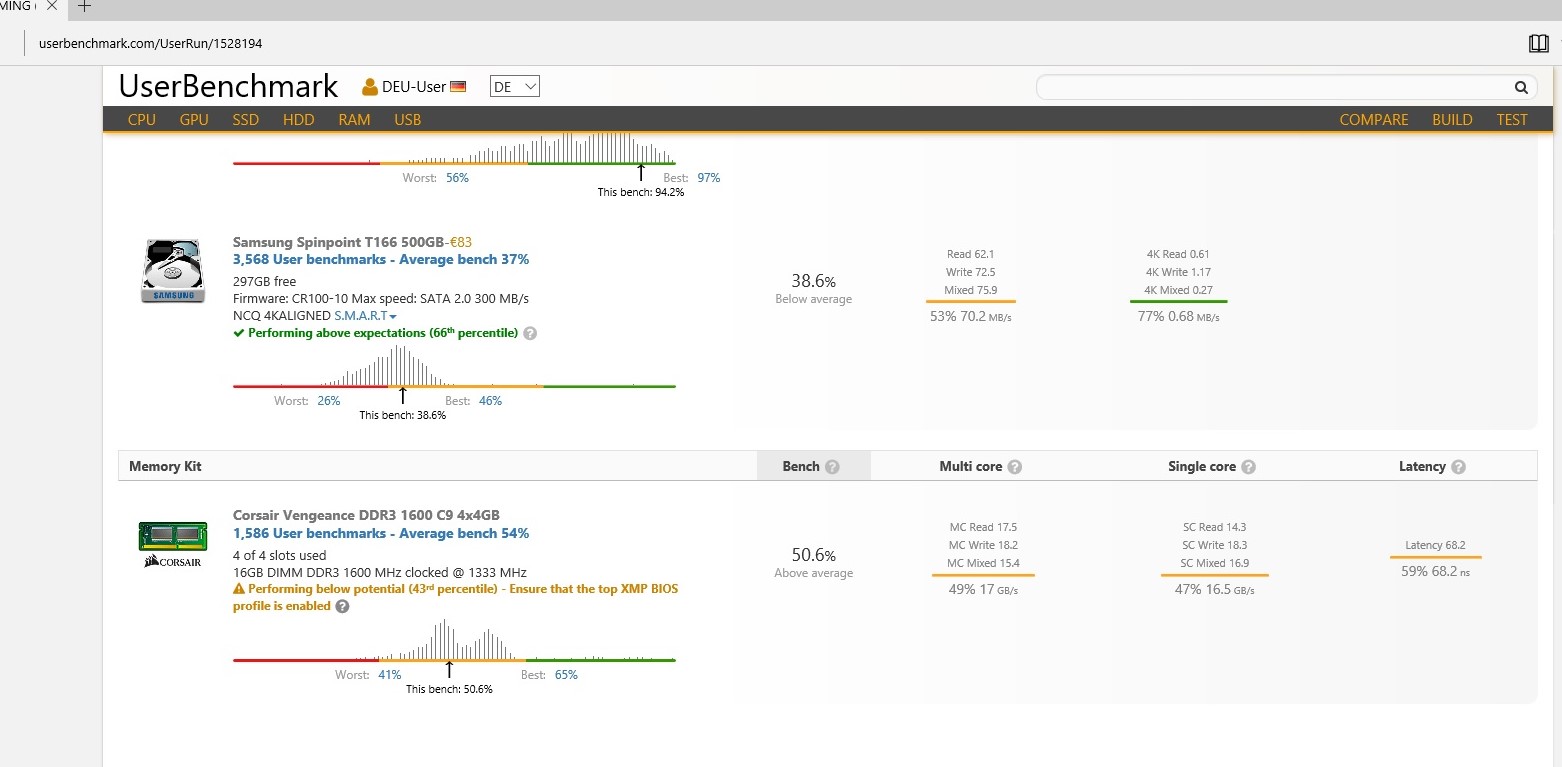Click Best 46% value under Samsung chart
The height and width of the screenshot is (767, 1562).
tap(490, 401)
